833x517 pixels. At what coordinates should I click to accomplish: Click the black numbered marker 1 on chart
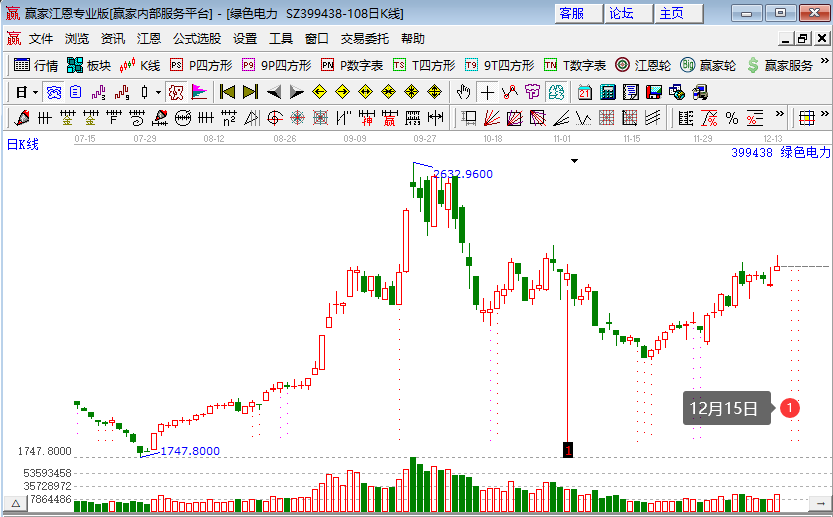point(568,450)
